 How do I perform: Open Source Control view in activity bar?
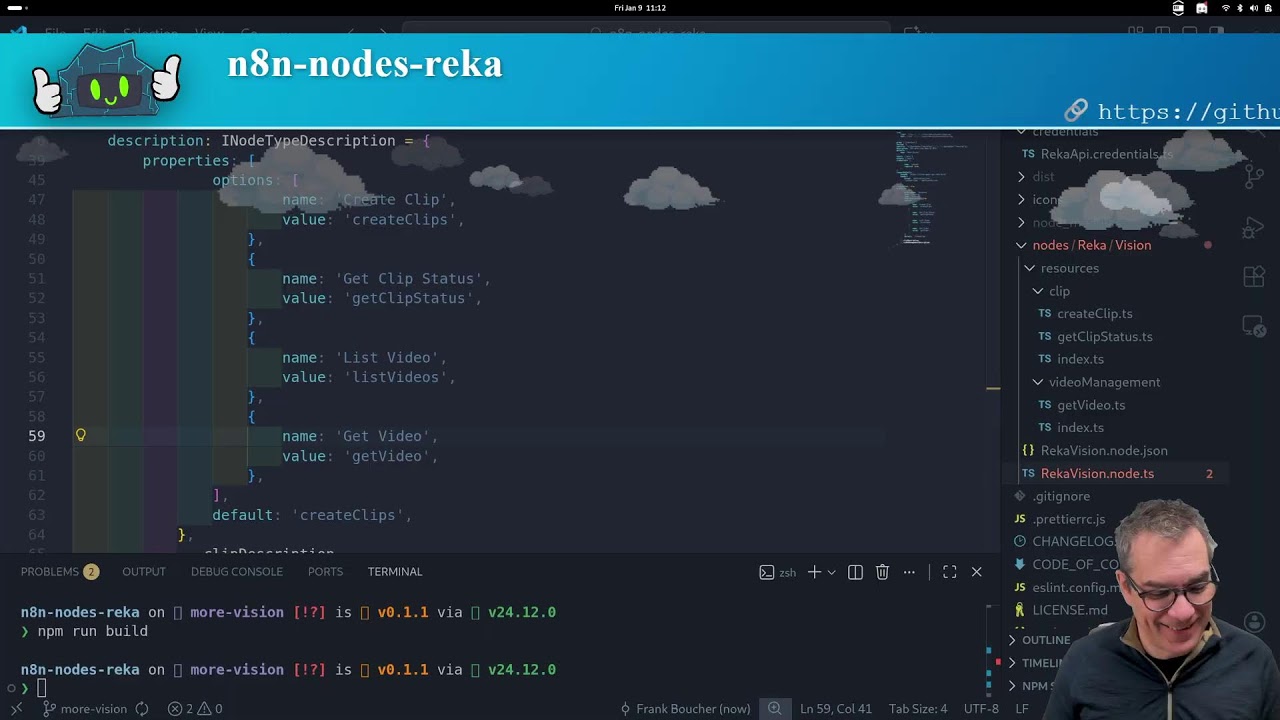pyautogui.click(x=1254, y=178)
